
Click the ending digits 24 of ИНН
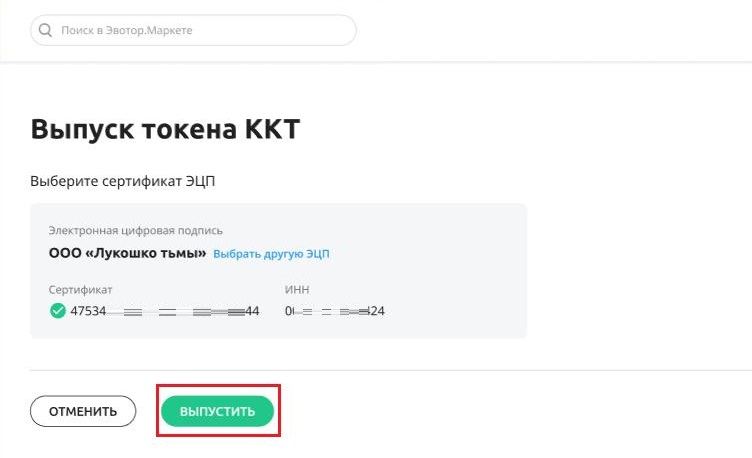[377, 311]
